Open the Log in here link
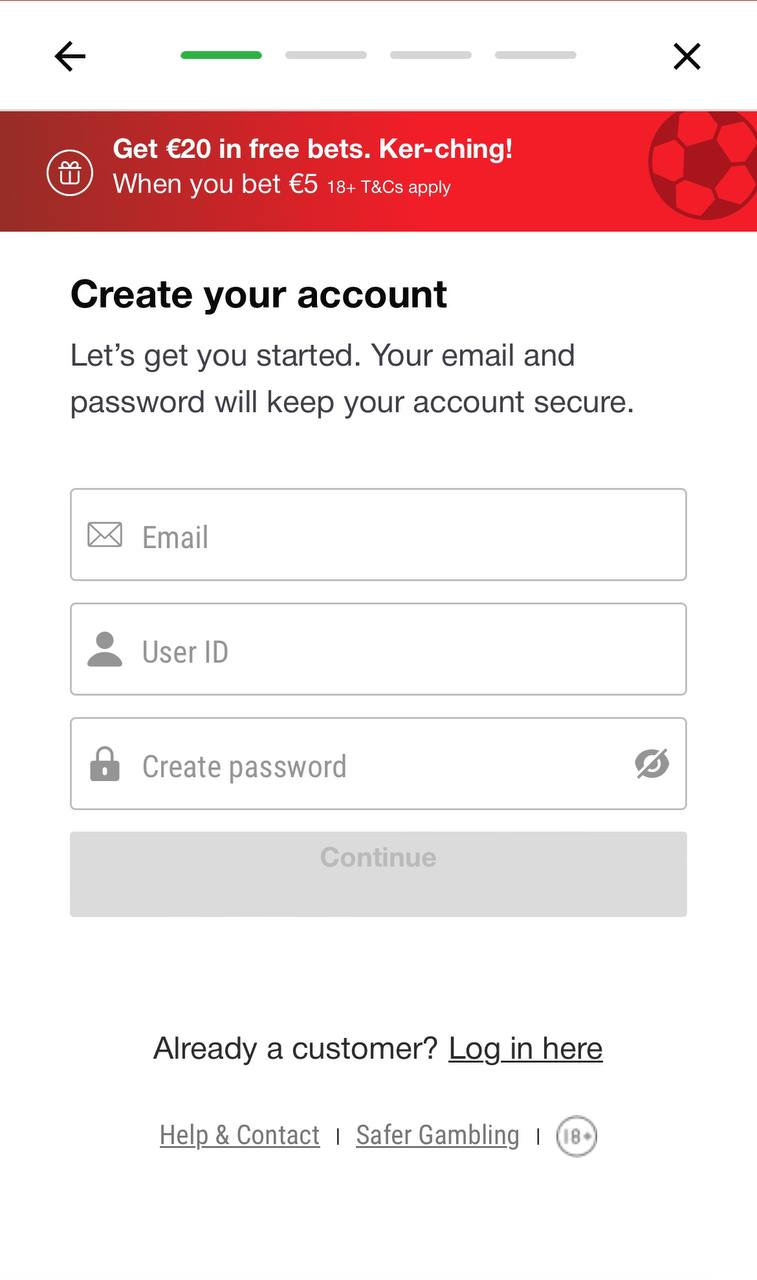 click(x=526, y=1048)
